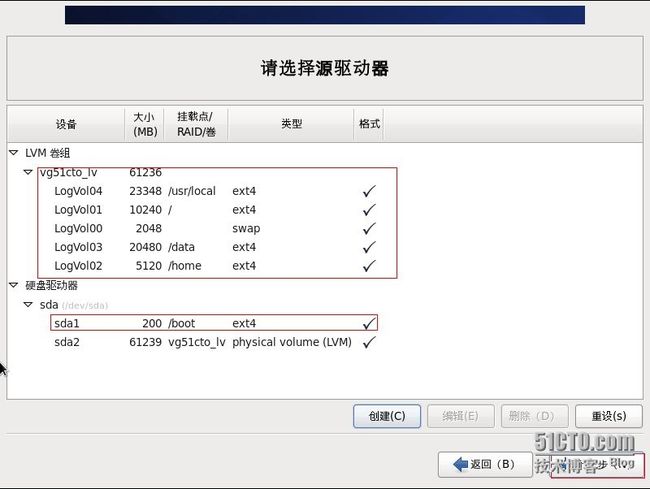Viewport: 650px width, 489px height.
Task: Collapse the vg51cto_lv volume group
Action: tap(29, 172)
